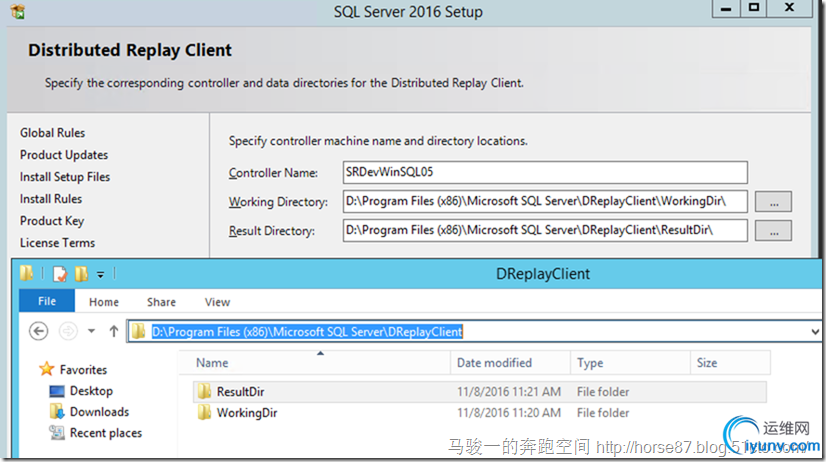Click the New Folder quick access icon
The height and width of the screenshot is (462, 826).
[80, 273]
